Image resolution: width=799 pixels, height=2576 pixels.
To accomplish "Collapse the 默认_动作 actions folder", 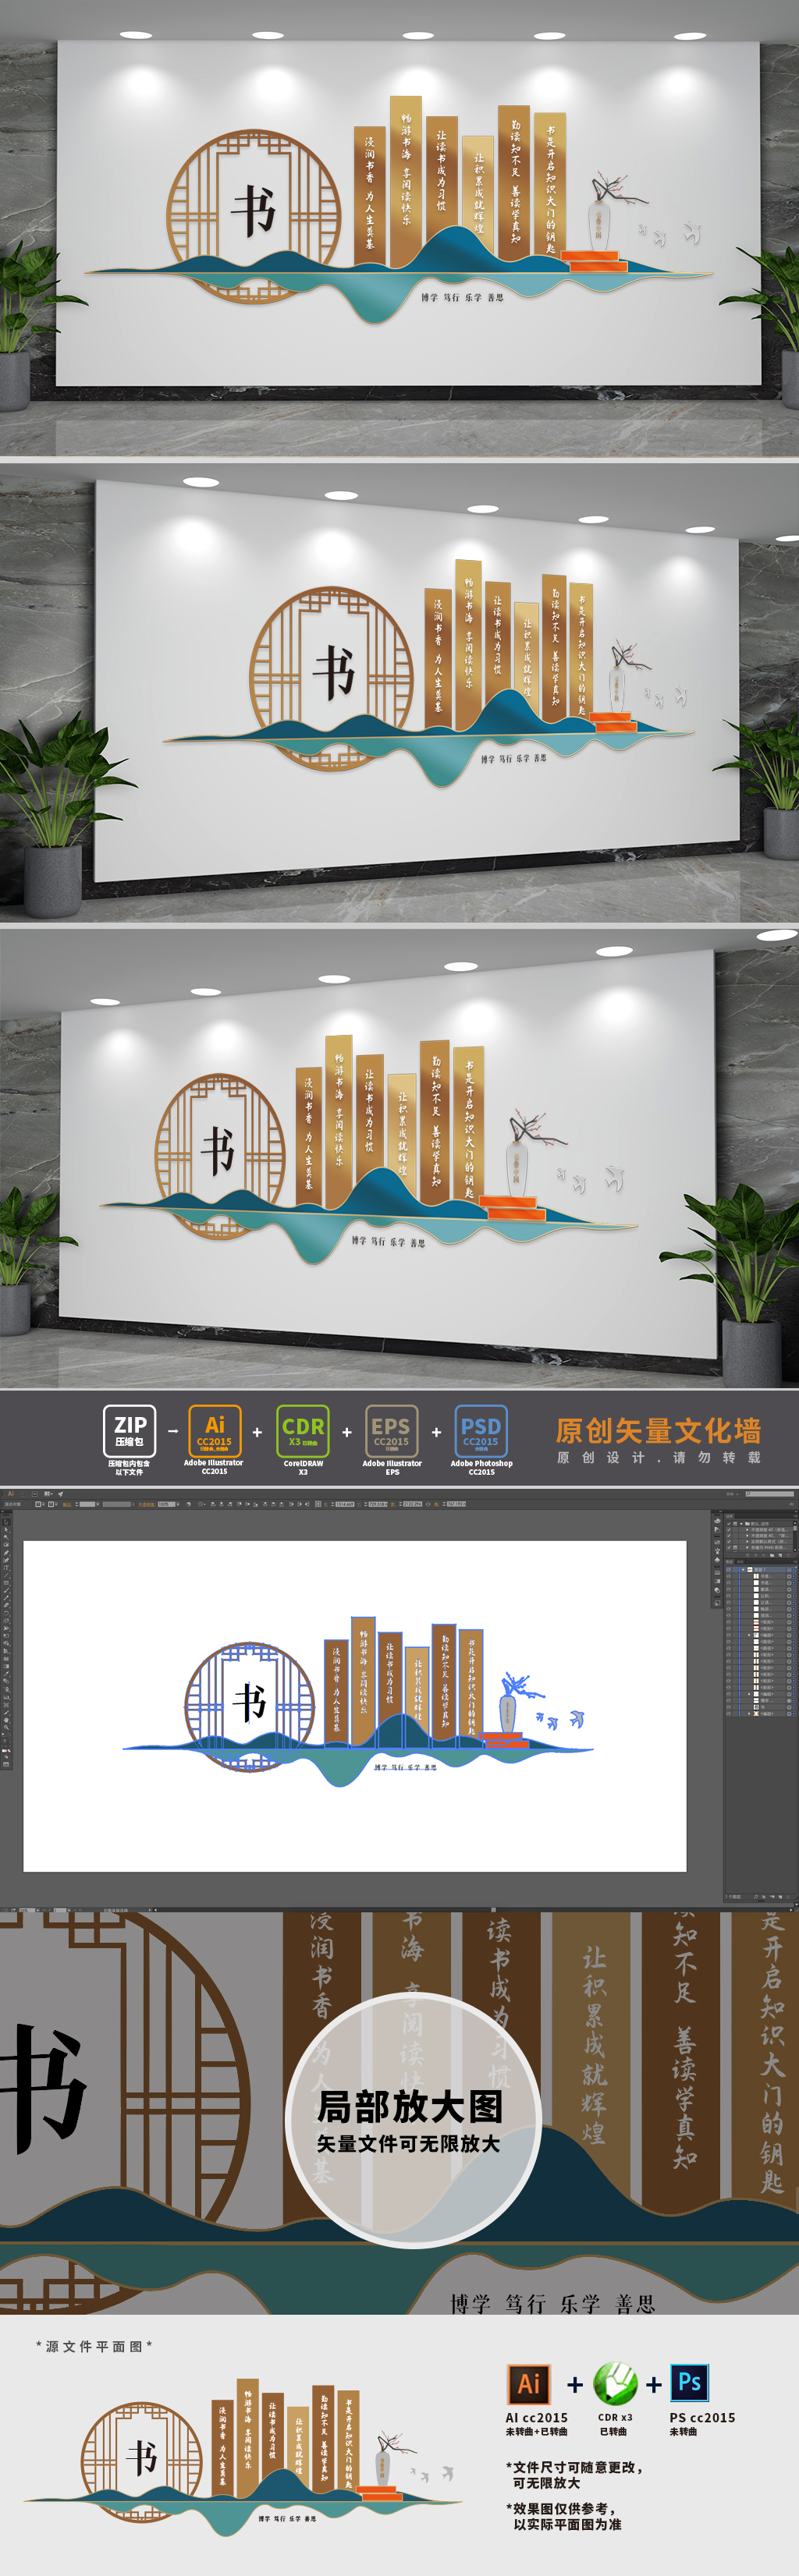I will point(741,1524).
